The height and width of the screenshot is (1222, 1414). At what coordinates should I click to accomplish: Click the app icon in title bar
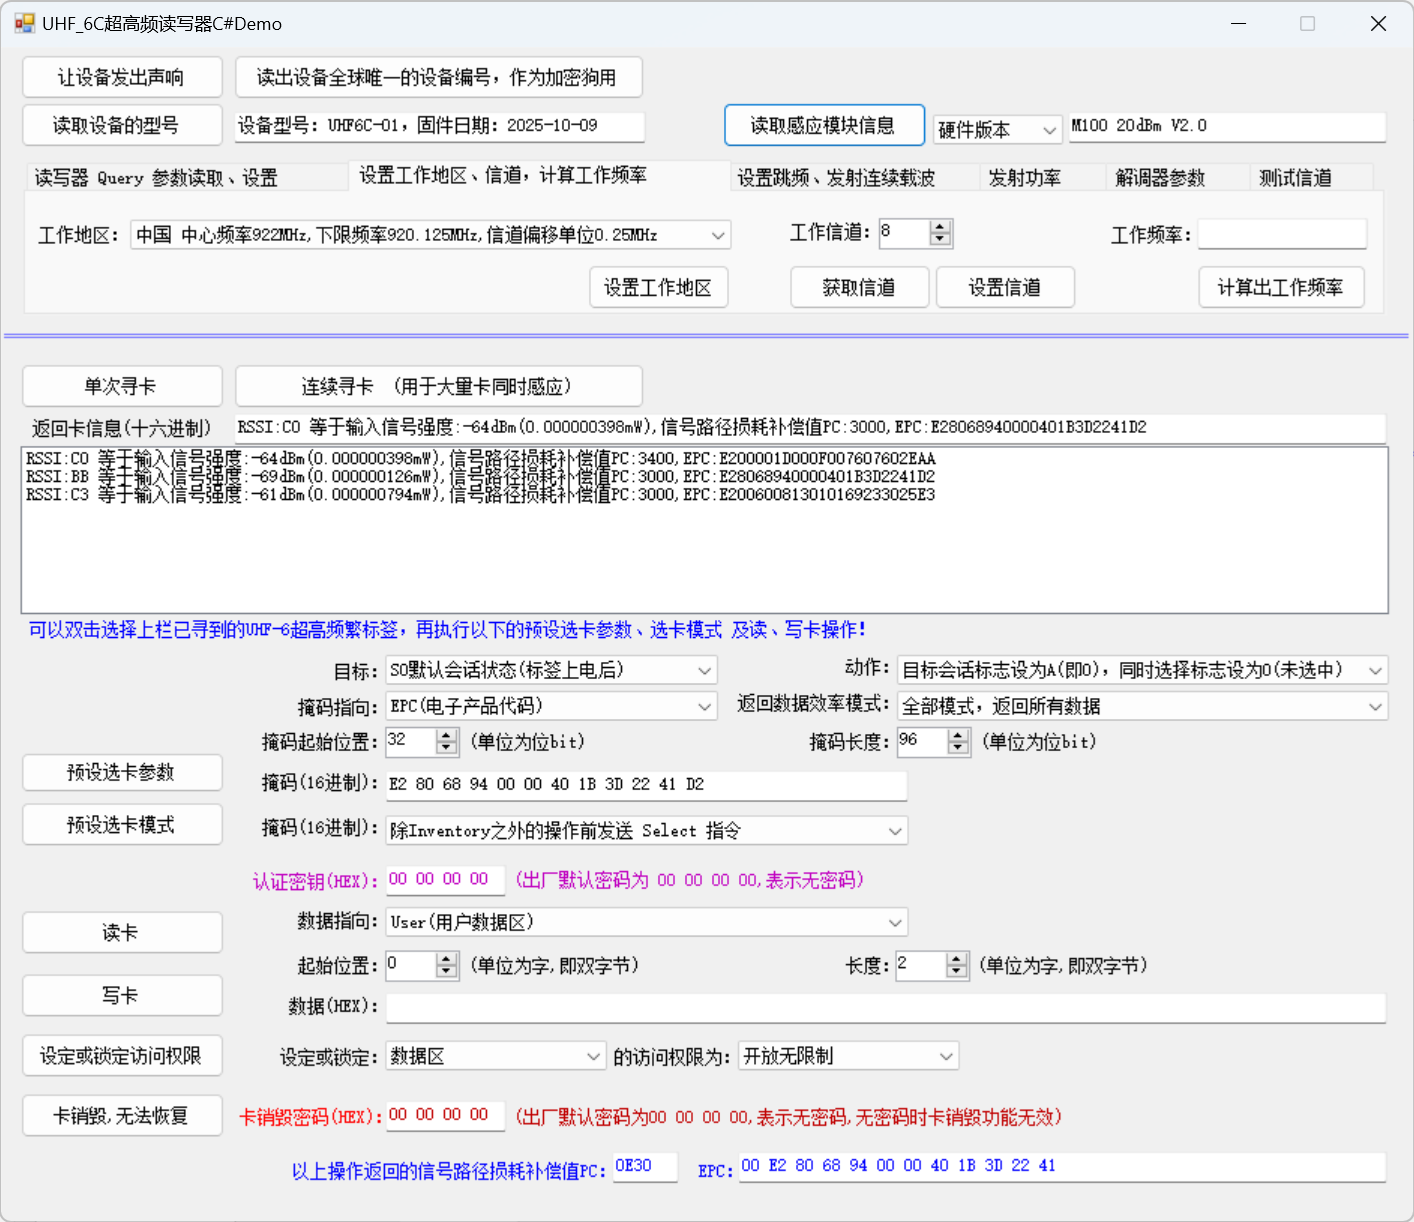coord(24,23)
